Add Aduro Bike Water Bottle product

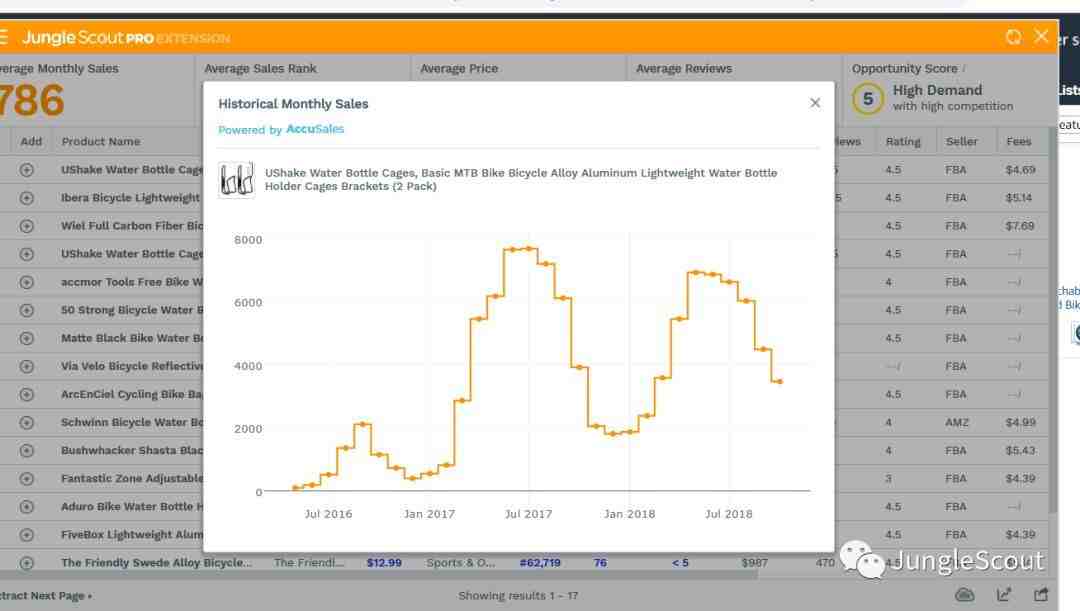pyautogui.click(x=27, y=506)
